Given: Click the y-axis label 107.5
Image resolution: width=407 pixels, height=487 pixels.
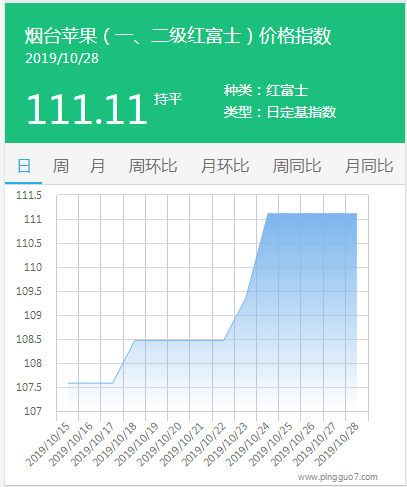Looking at the screenshot, I should point(29,387).
